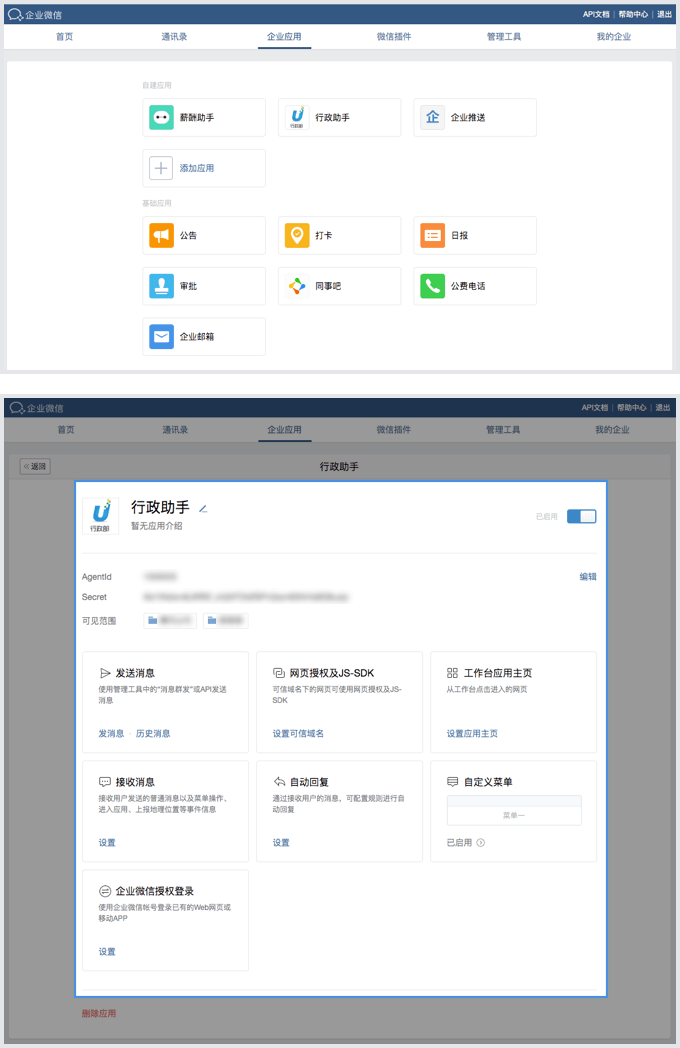Open API文档 link in top window header

point(596,14)
